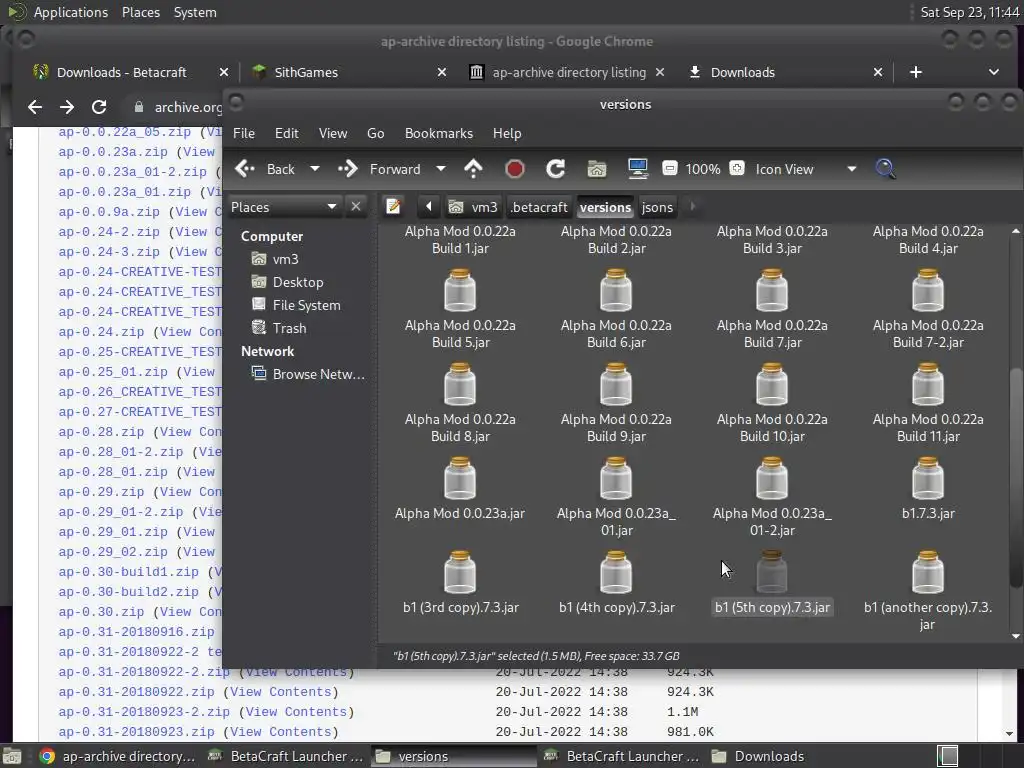
Task: Select the .betacraft path breadcrumb
Action: 539,207
